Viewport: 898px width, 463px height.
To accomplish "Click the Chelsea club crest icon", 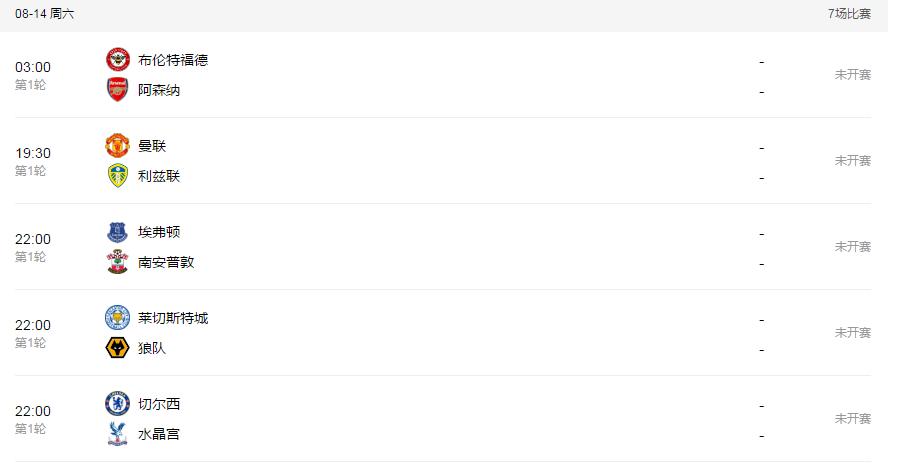I will point(118,404).
